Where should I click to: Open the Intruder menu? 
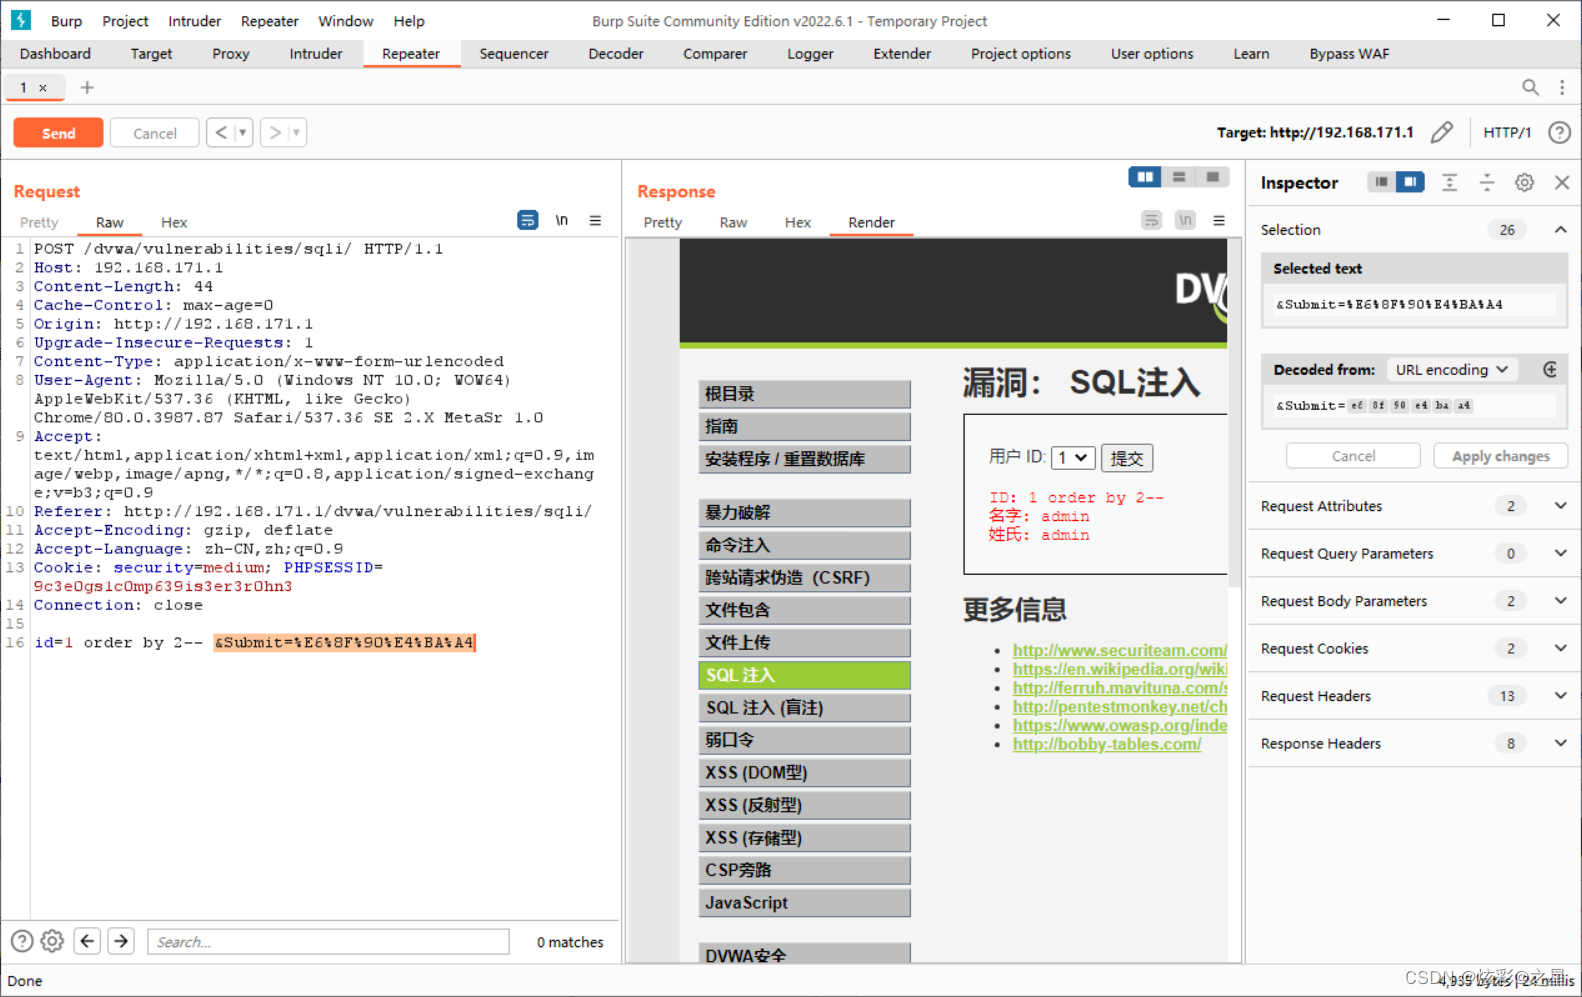[x=194, y=21]
